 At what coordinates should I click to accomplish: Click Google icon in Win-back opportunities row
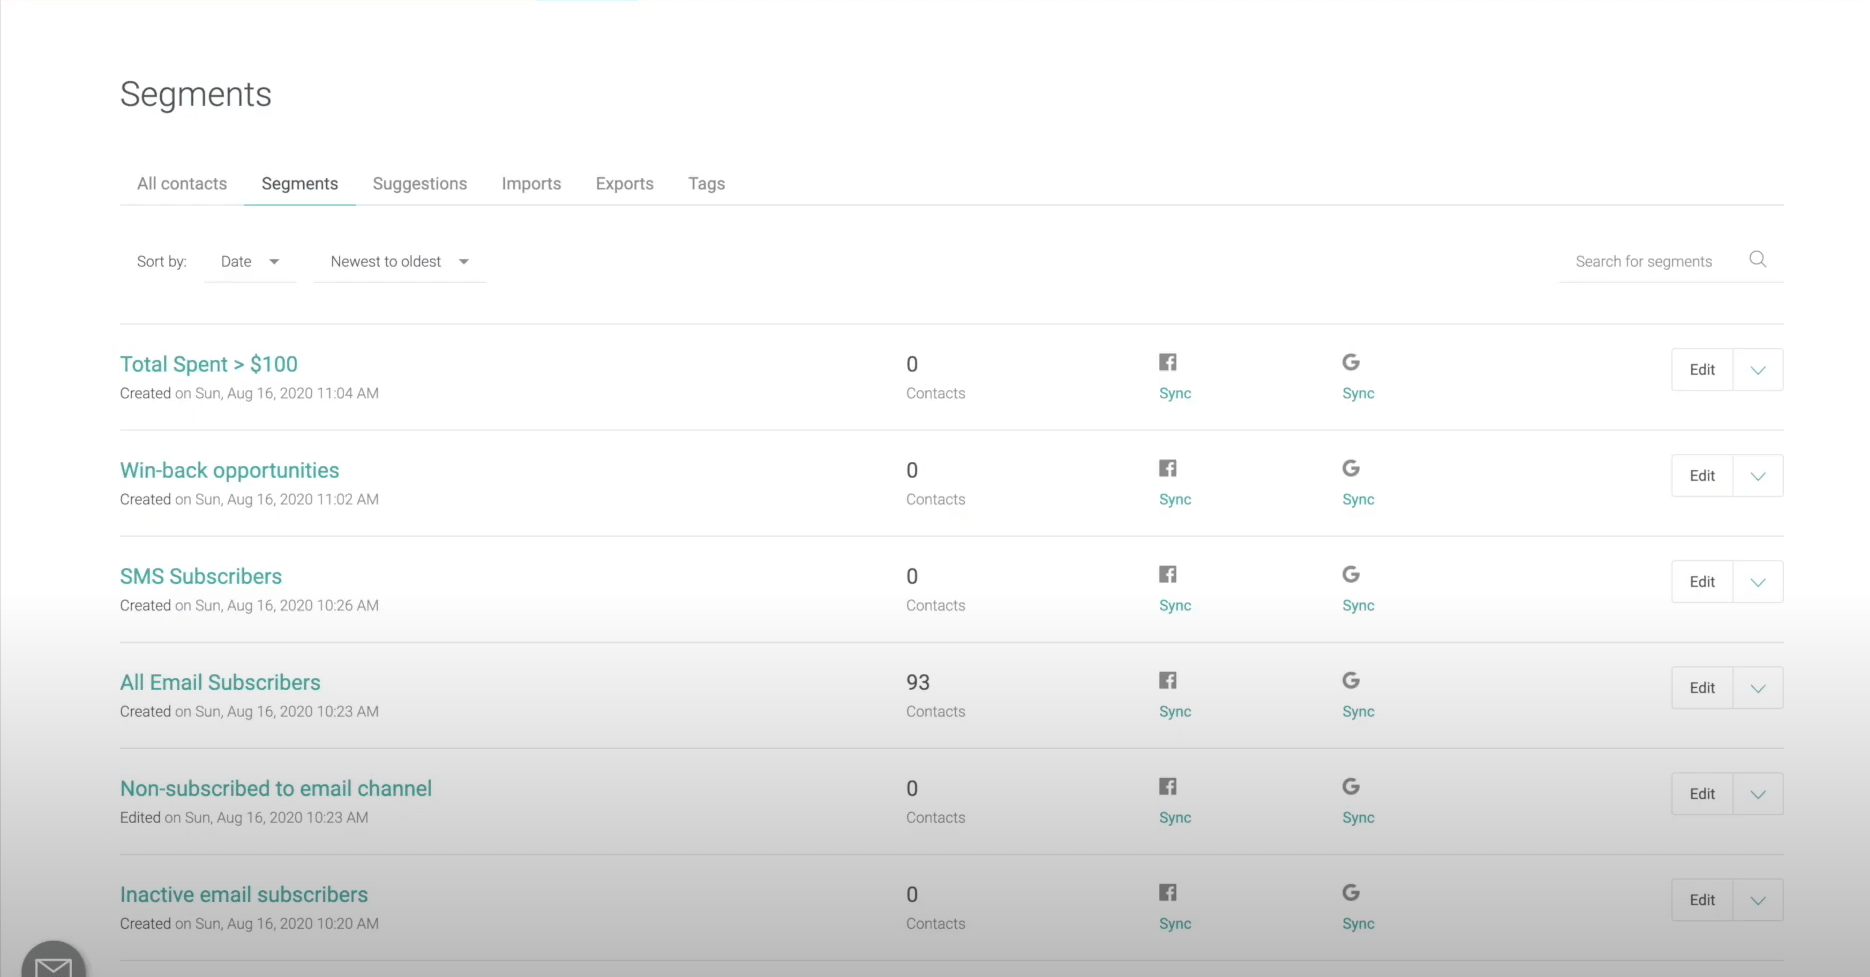tap(1350, 468)
